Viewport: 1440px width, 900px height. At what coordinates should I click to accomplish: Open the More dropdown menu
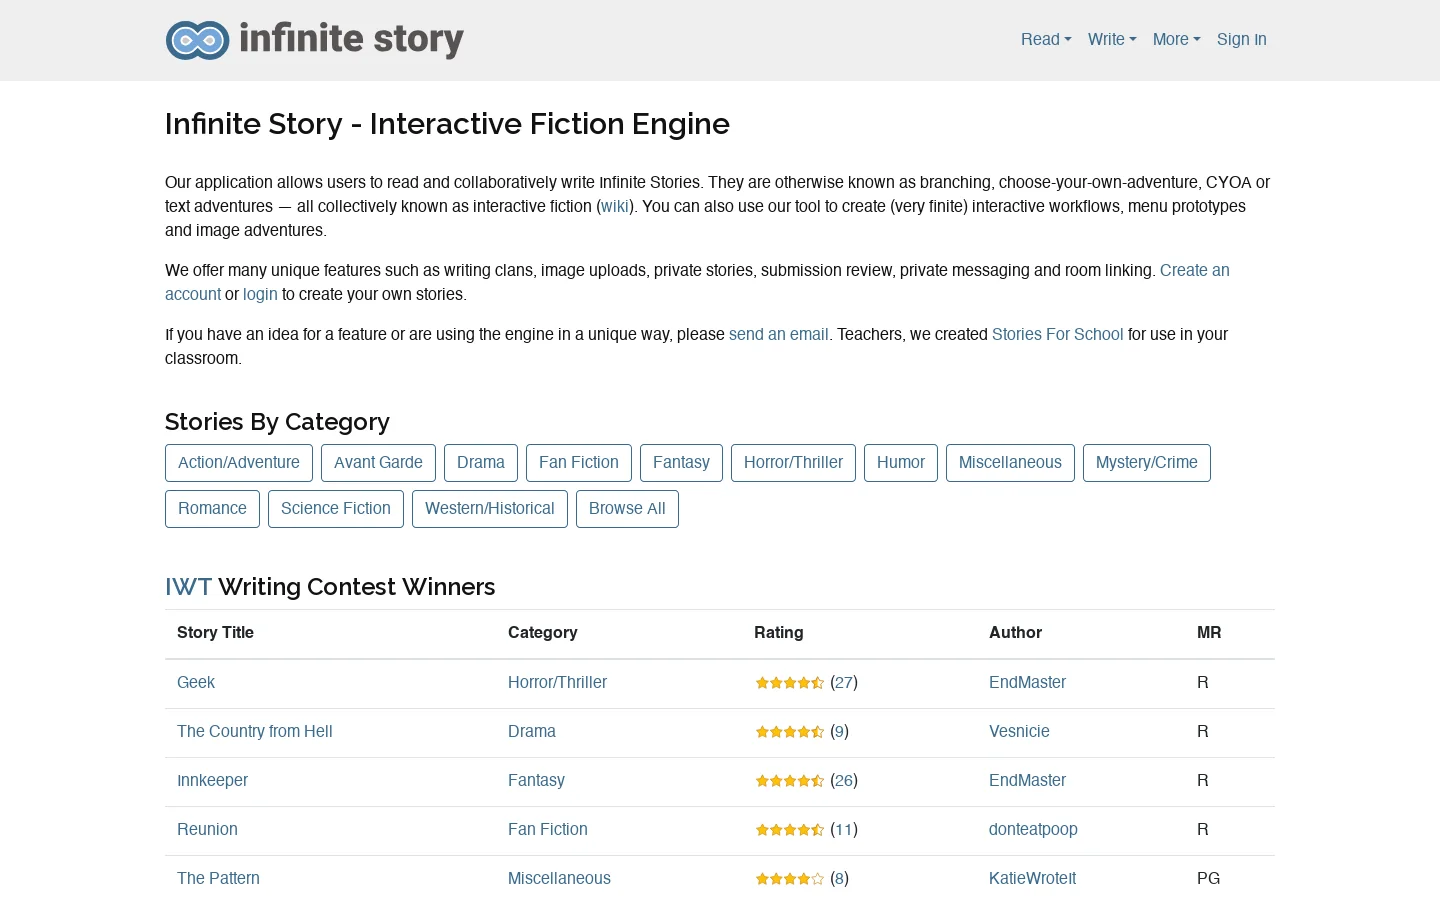point(1176,40)
